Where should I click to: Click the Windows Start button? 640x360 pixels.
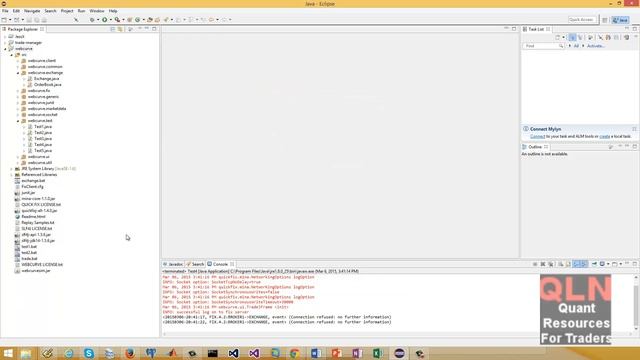tap(8, 353)
